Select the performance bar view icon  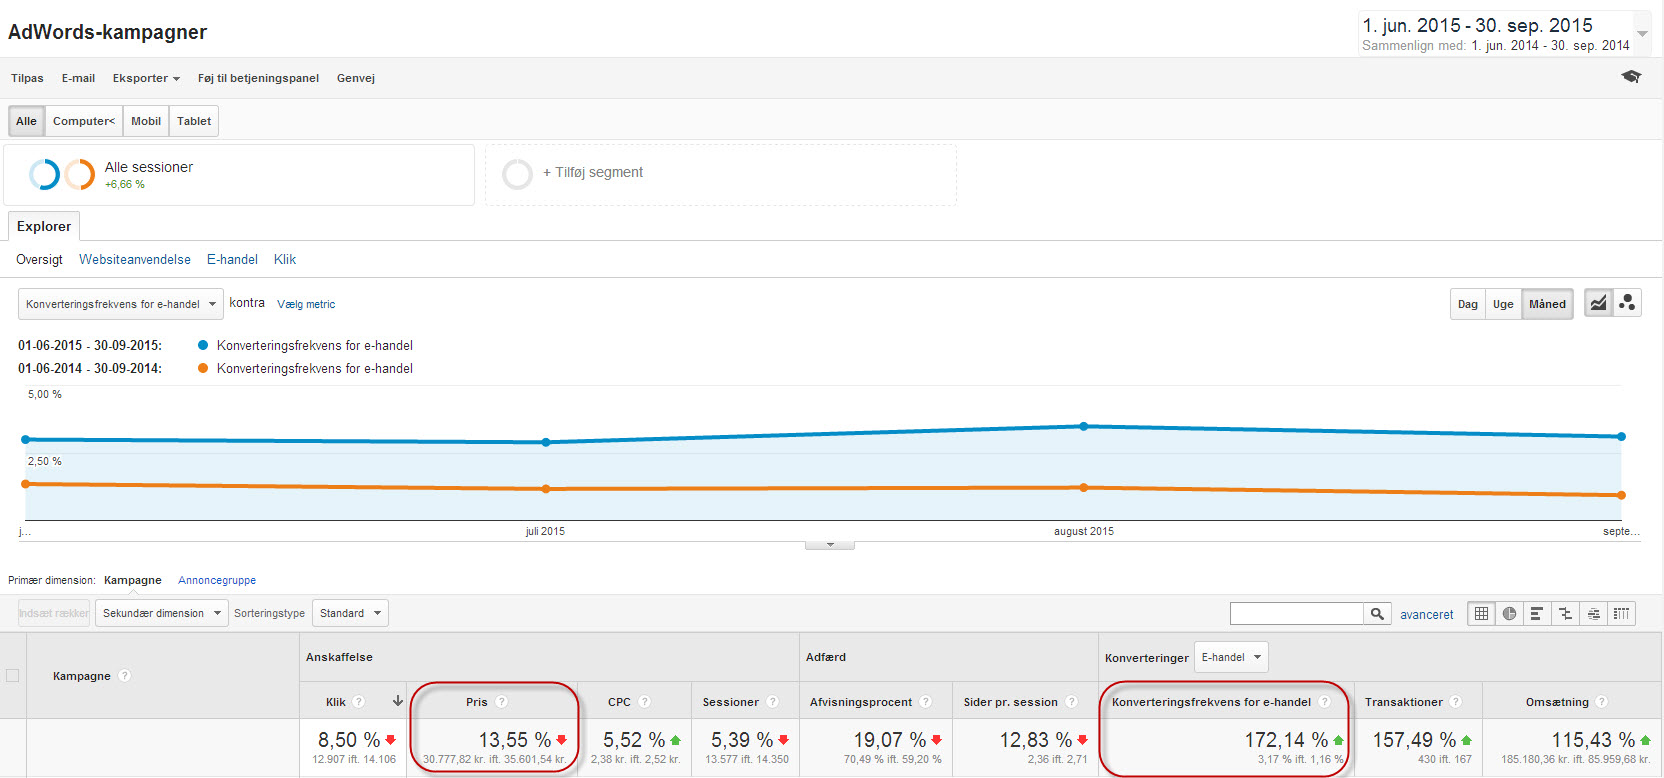(1537, 614)
